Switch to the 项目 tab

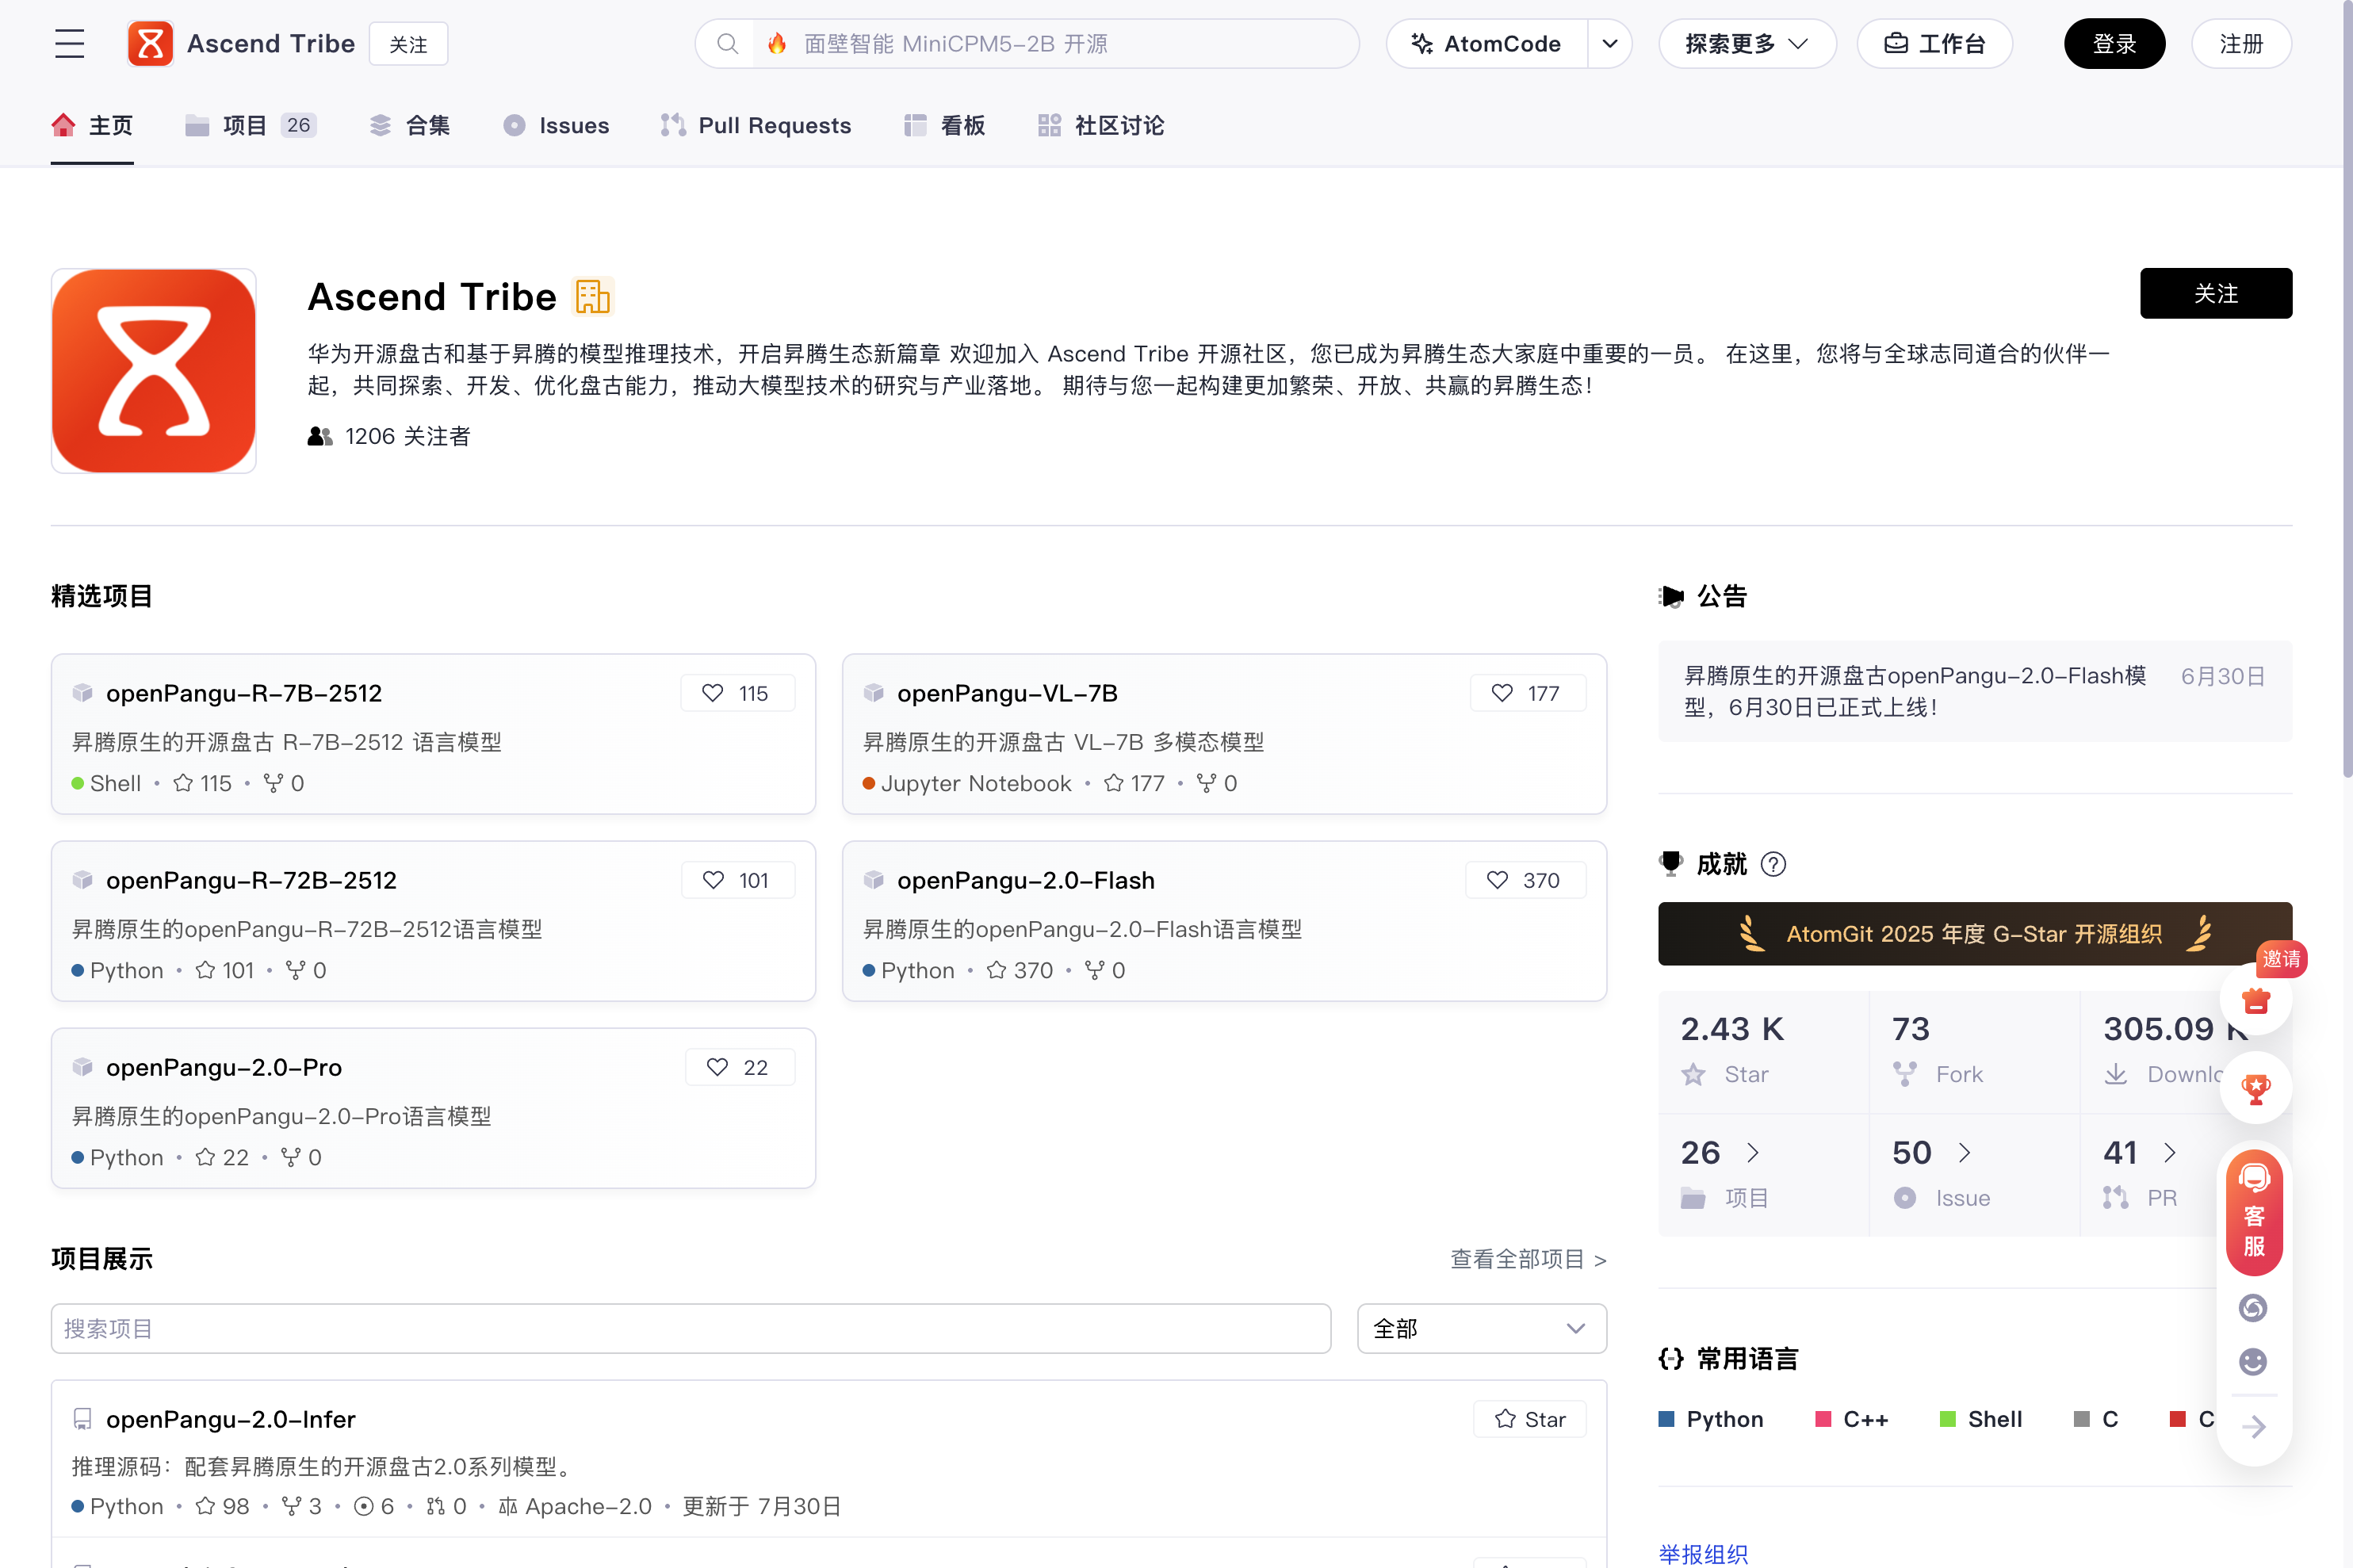point(250,126)
